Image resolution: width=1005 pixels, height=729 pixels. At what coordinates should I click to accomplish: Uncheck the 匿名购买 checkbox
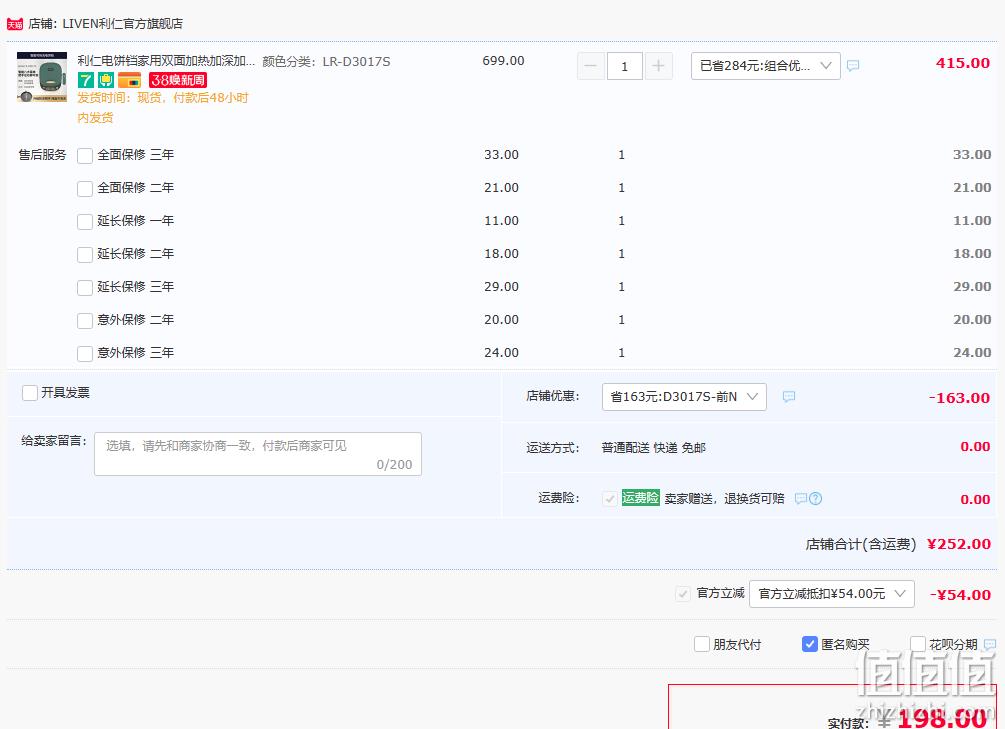(x=810, y=644)
